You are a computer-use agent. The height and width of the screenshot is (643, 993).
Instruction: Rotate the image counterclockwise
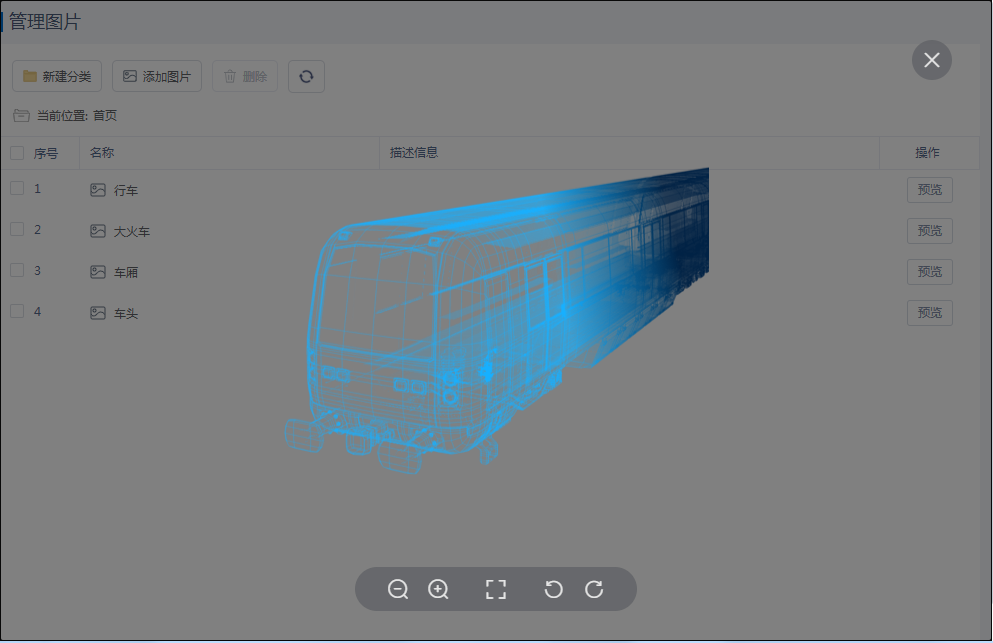[553, 589]
